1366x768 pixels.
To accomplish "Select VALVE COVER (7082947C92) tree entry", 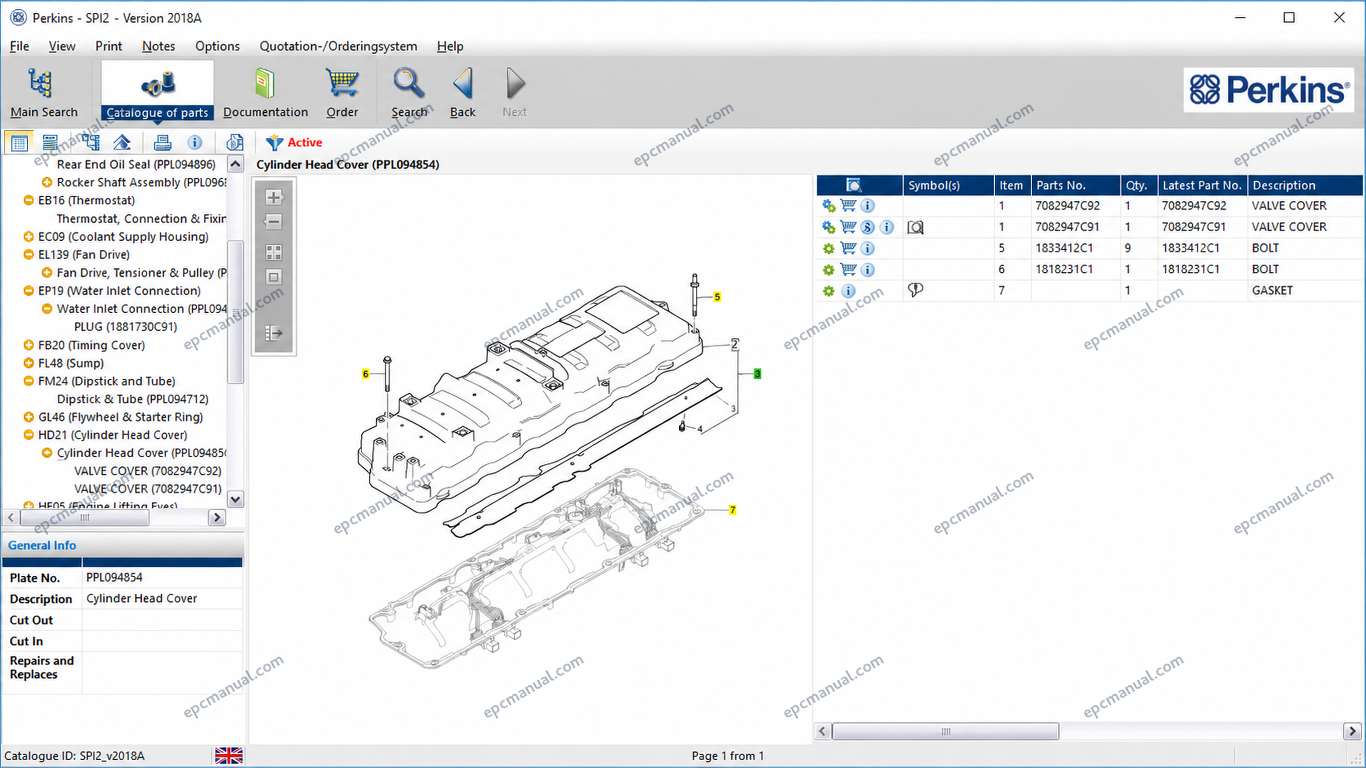I will [x=148, y=471].
